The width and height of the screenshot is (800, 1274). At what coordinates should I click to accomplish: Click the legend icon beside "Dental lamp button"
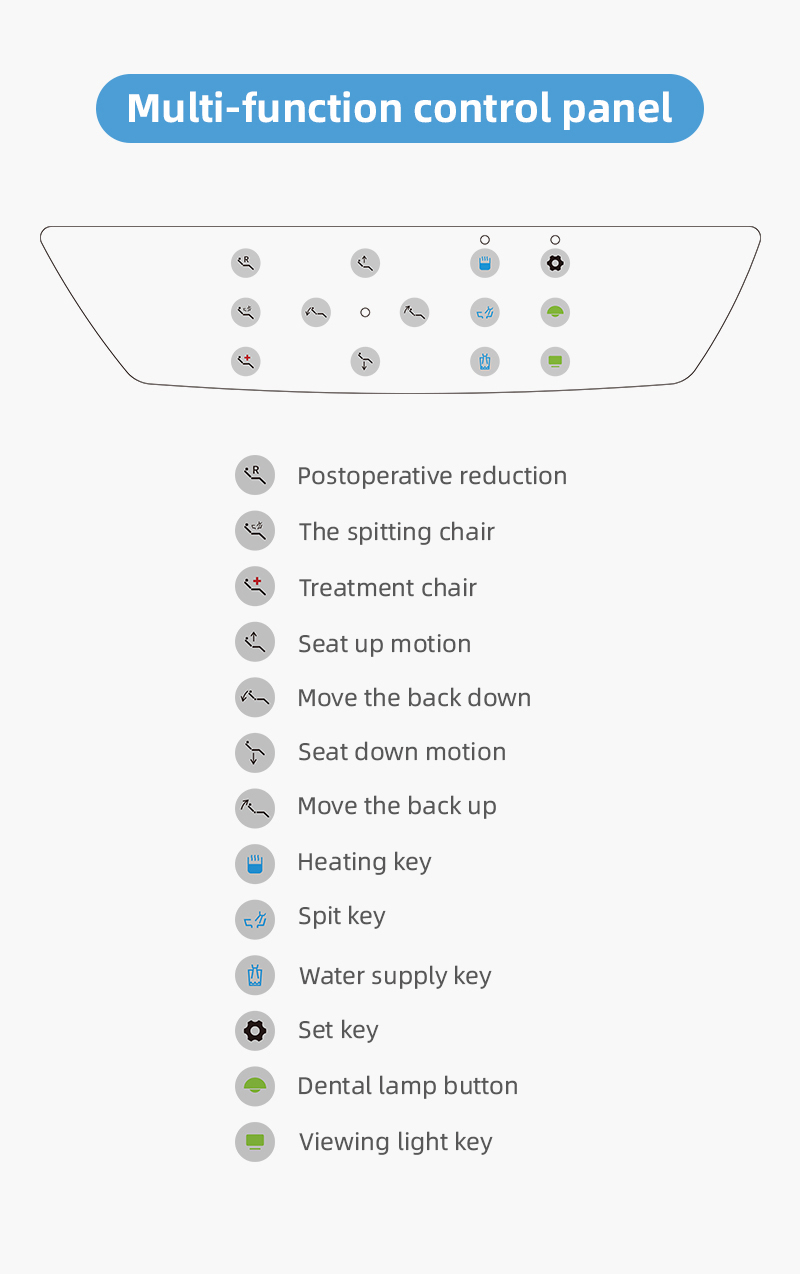[255, 1086]
